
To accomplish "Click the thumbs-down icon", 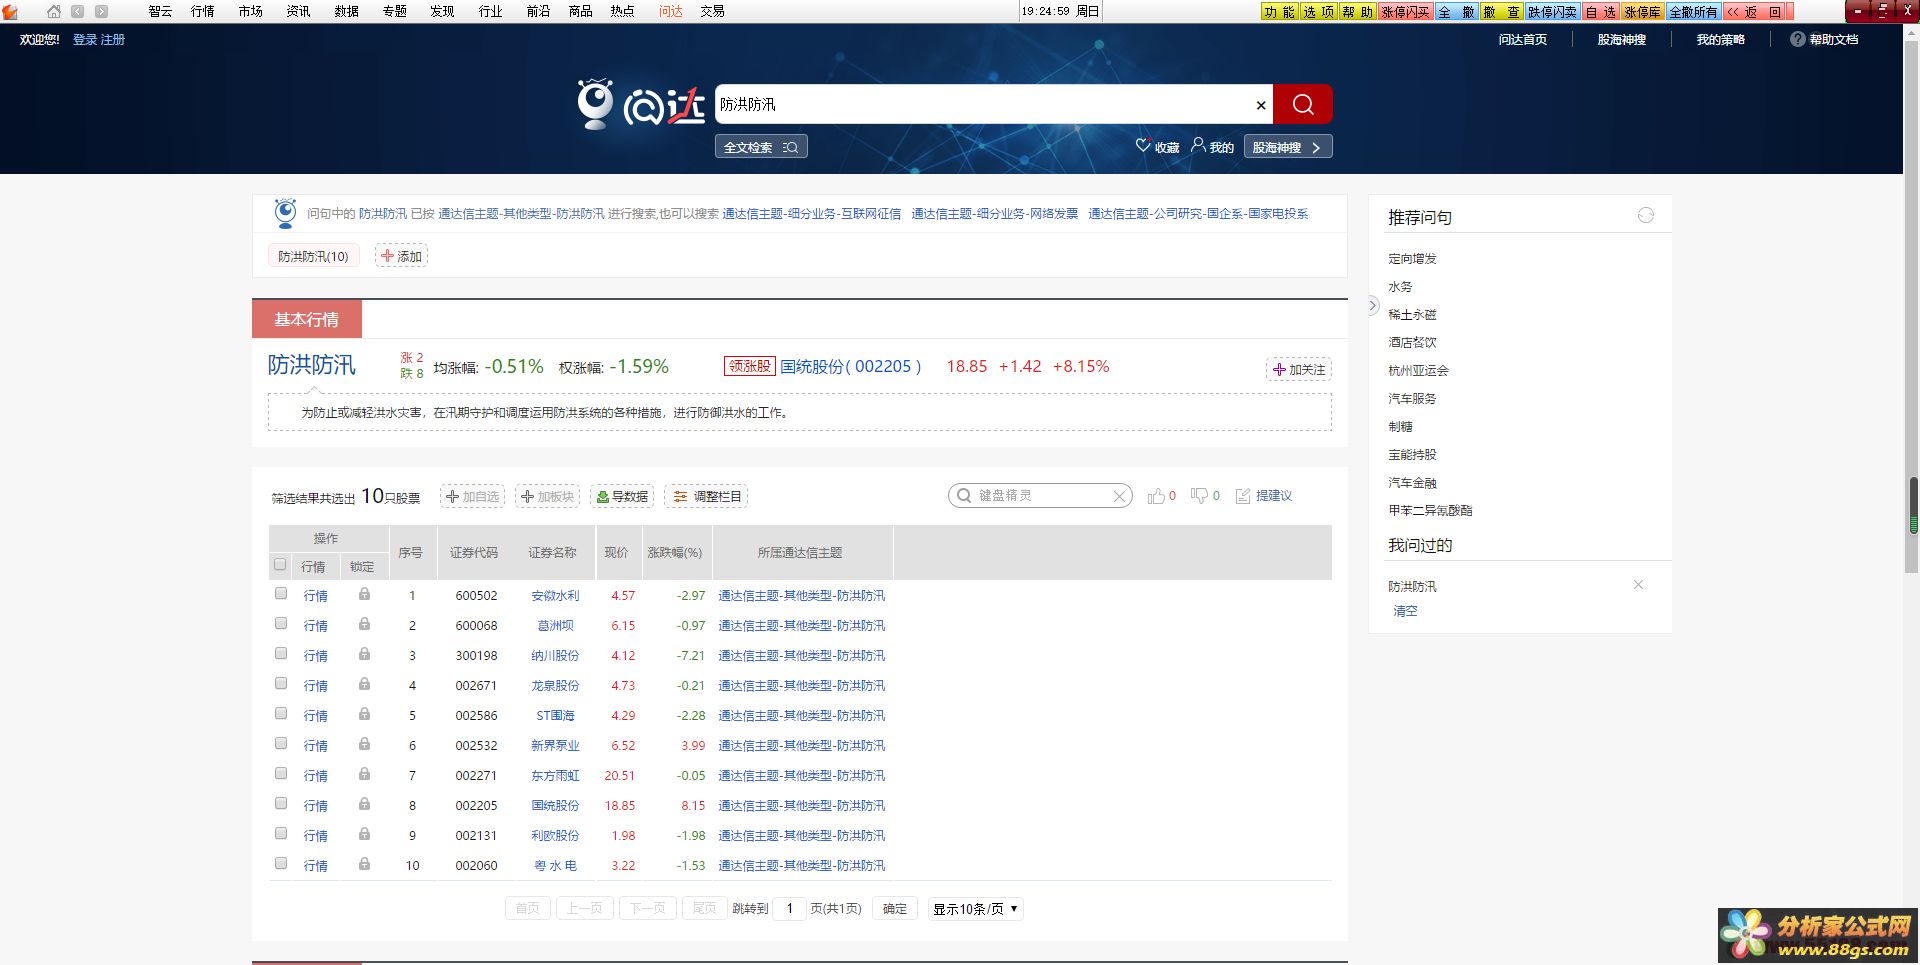I will click(1199, 496).
